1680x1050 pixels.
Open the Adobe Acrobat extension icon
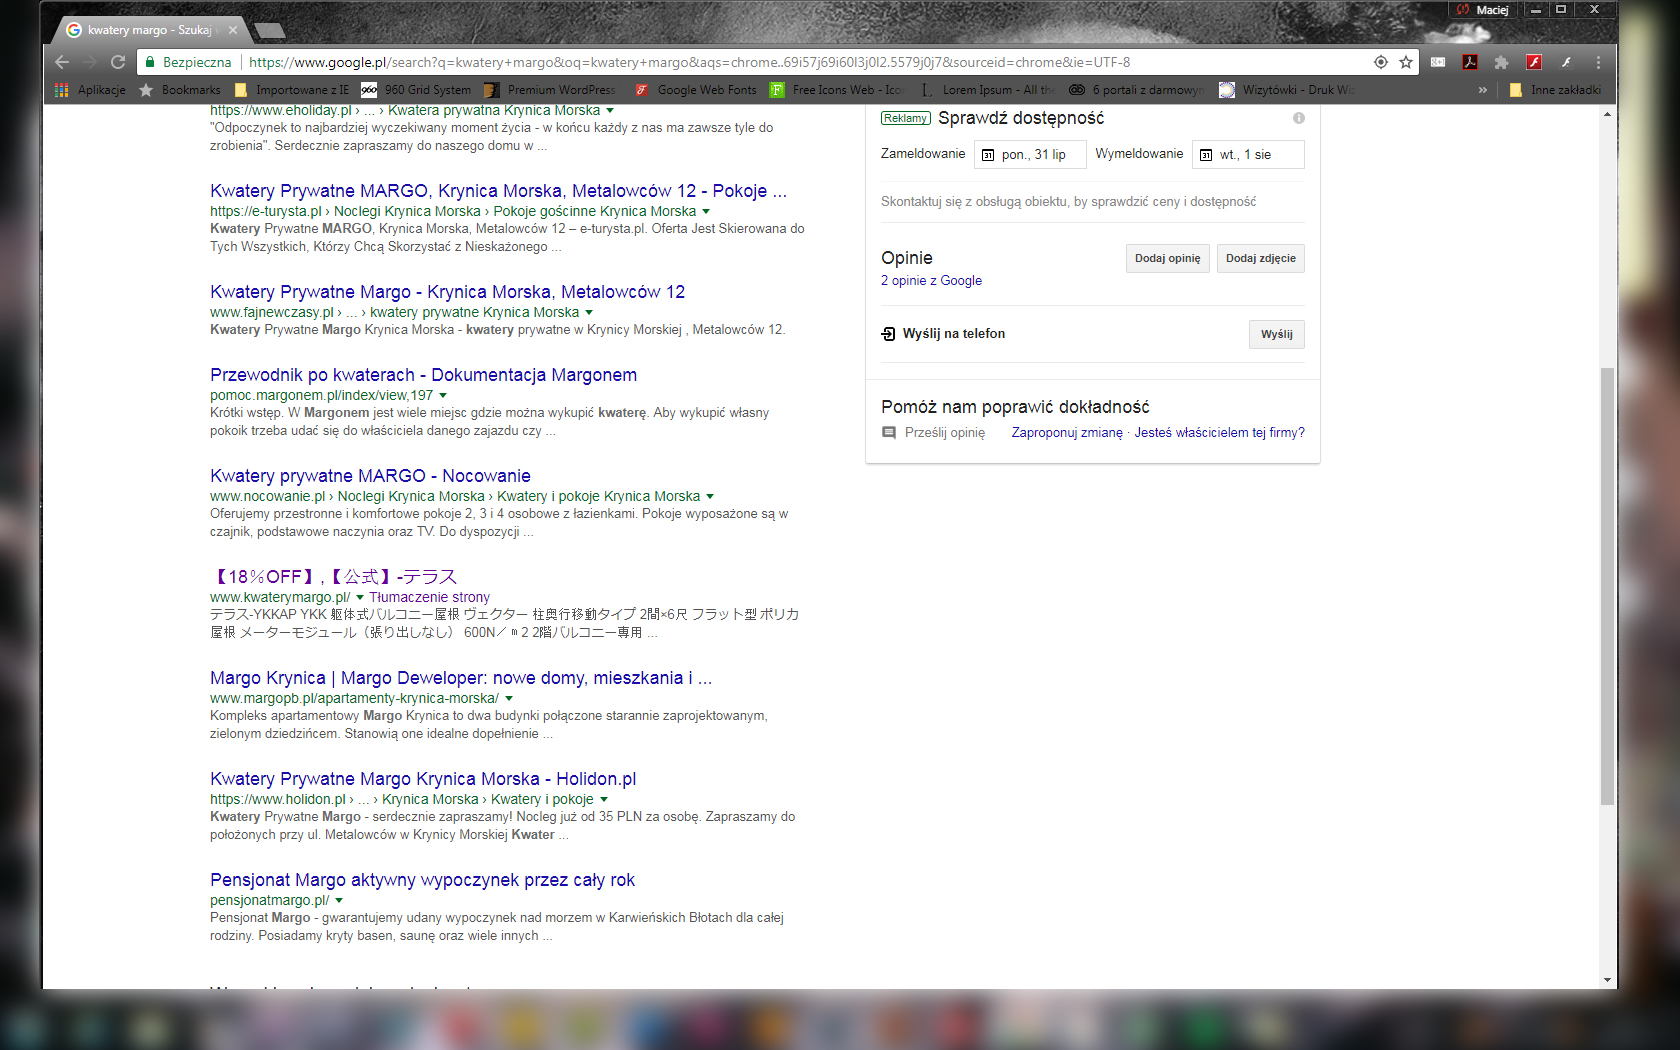click(1470, 62)
